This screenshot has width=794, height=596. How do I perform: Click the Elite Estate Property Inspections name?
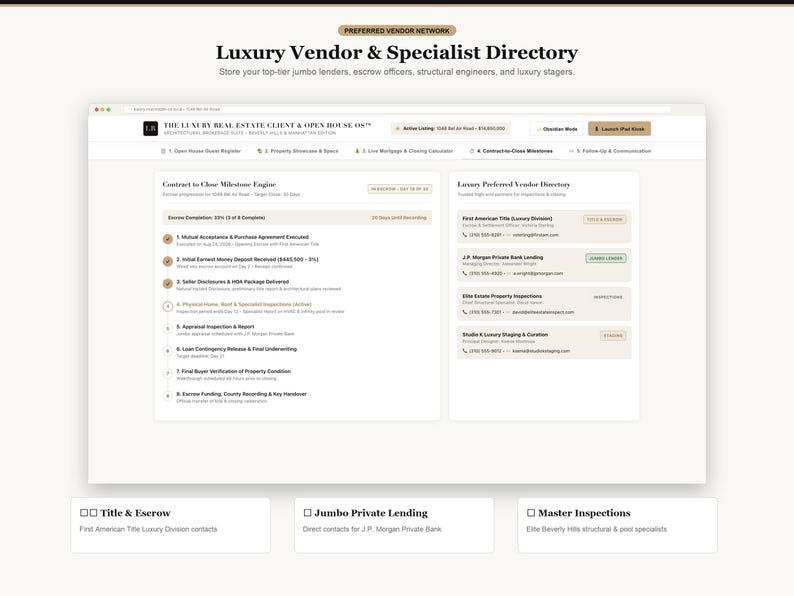point(502,296)
